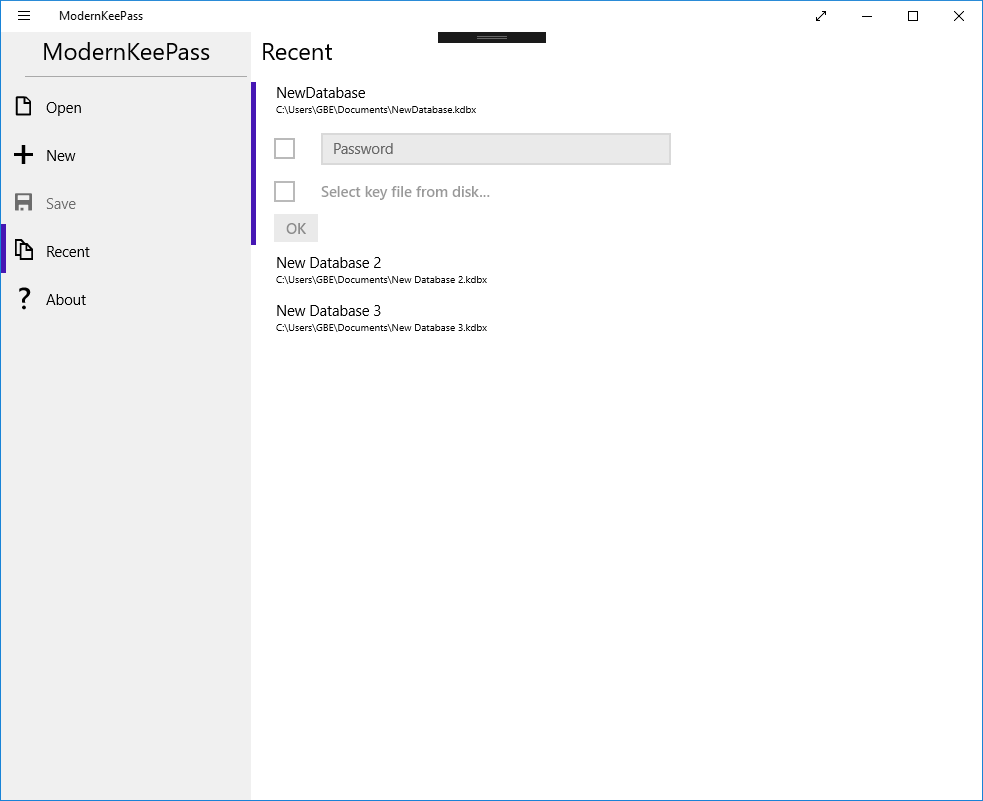
Task: Toggle full-screen with the expand arrows icon
Action: [x=821, y=16]
